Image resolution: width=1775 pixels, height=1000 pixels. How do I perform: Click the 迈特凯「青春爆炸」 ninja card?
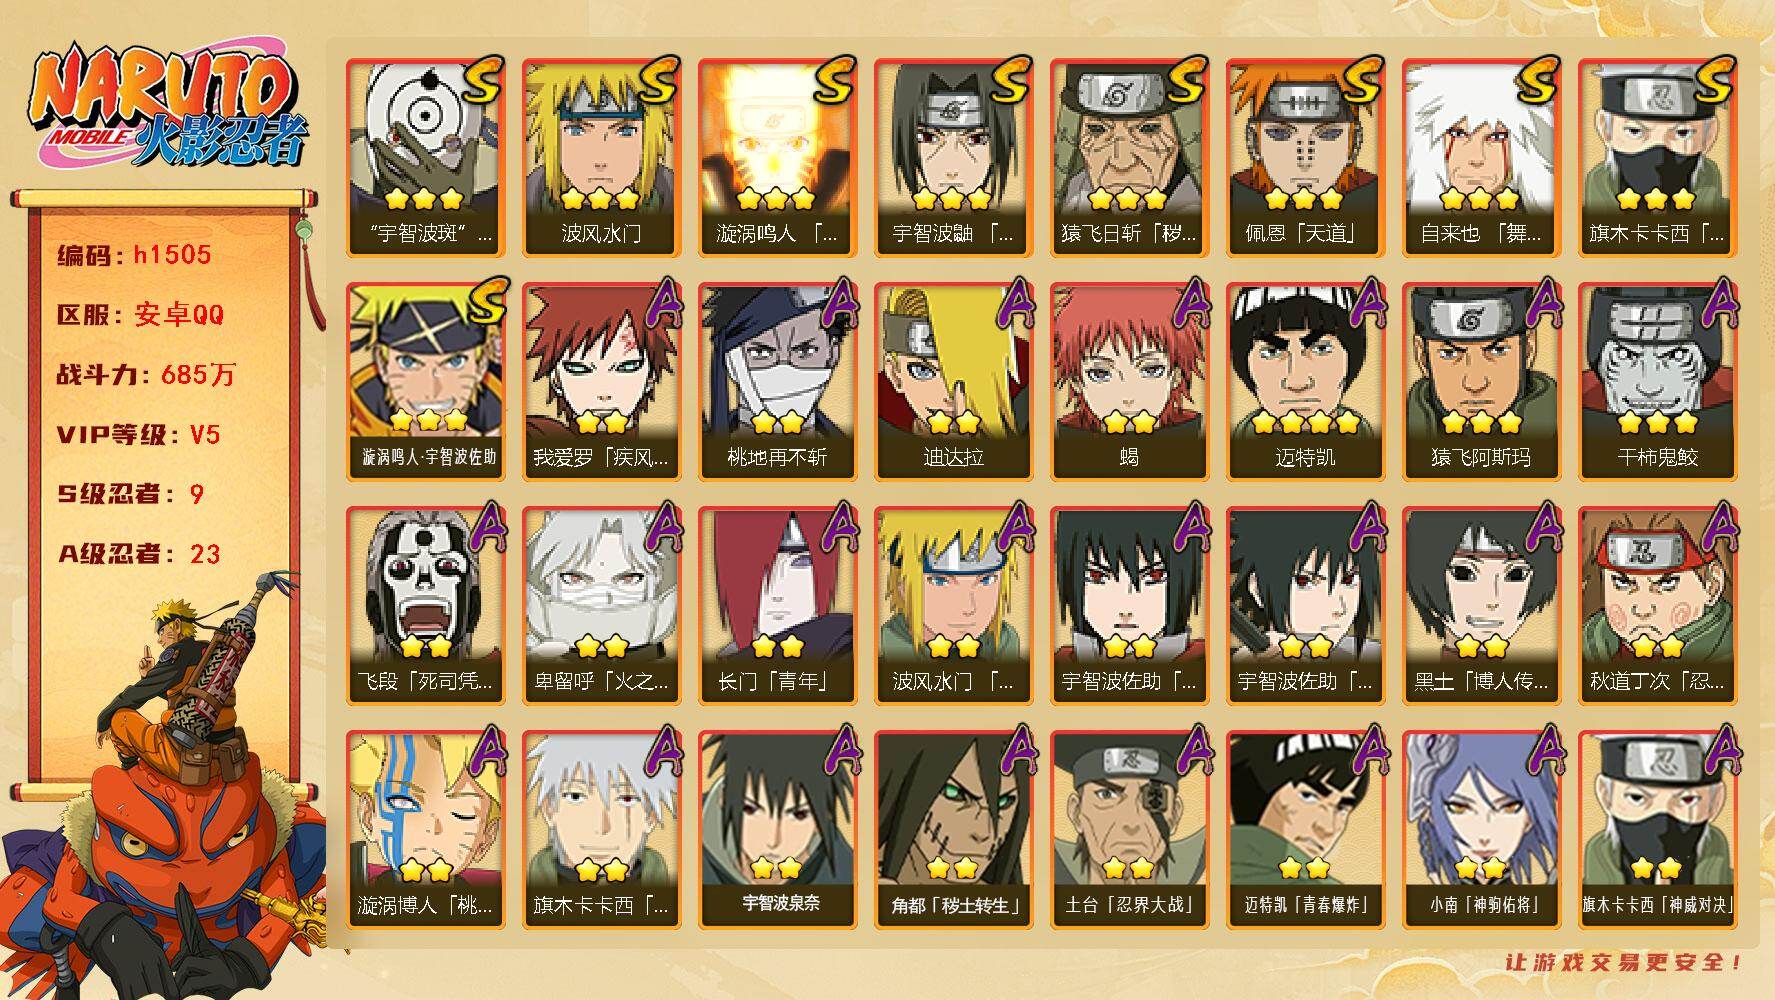(x=1306, y=830)
